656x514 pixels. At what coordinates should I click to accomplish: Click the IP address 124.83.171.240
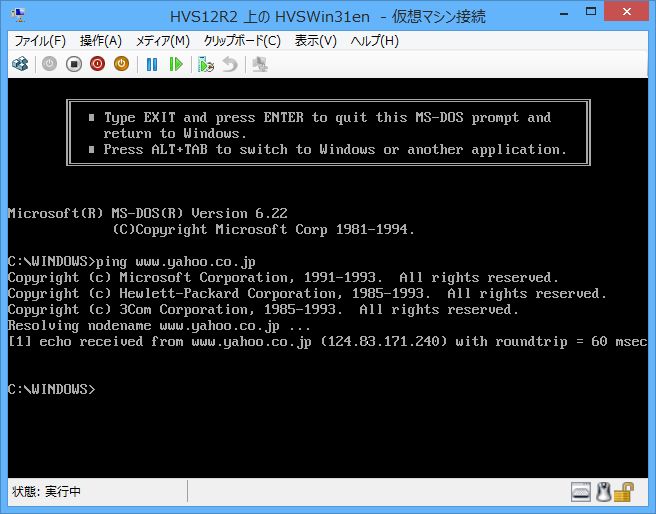click(384, 342)
